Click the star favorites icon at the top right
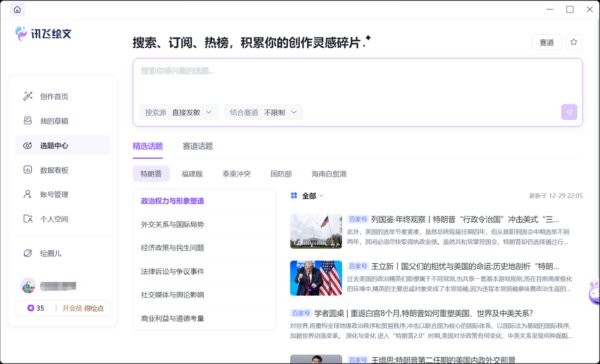The height and width of the screenshot is (364, 600). click(573, 42)
